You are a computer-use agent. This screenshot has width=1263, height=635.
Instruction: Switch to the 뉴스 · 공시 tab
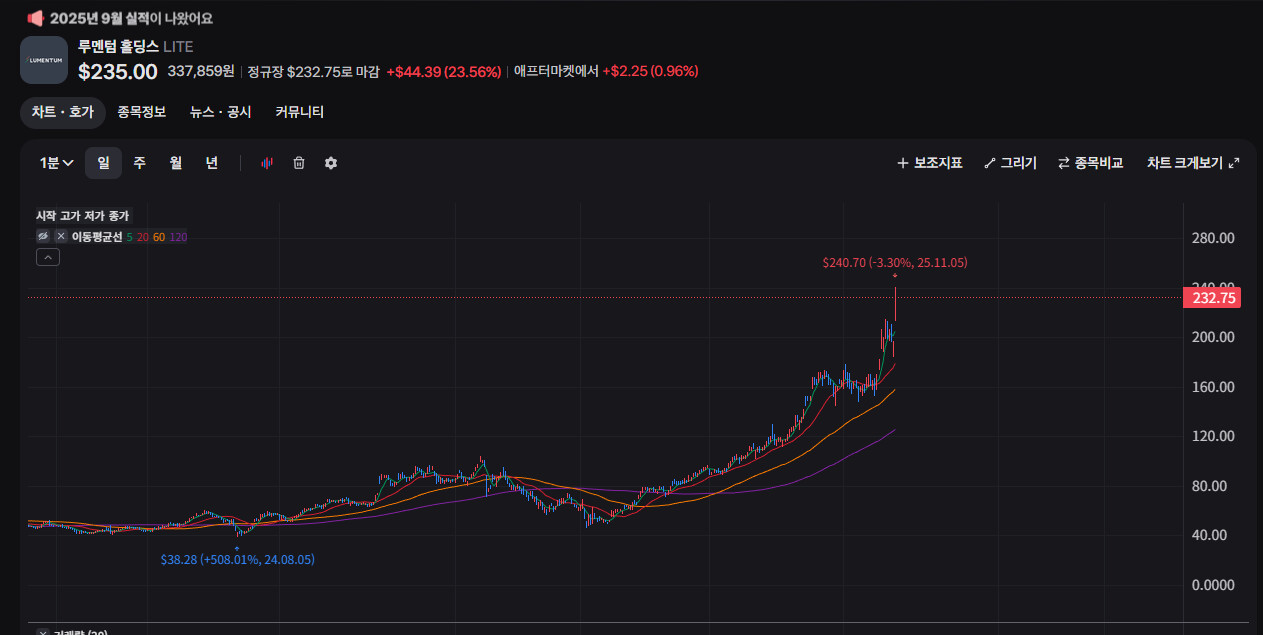(x=221, y=113)
